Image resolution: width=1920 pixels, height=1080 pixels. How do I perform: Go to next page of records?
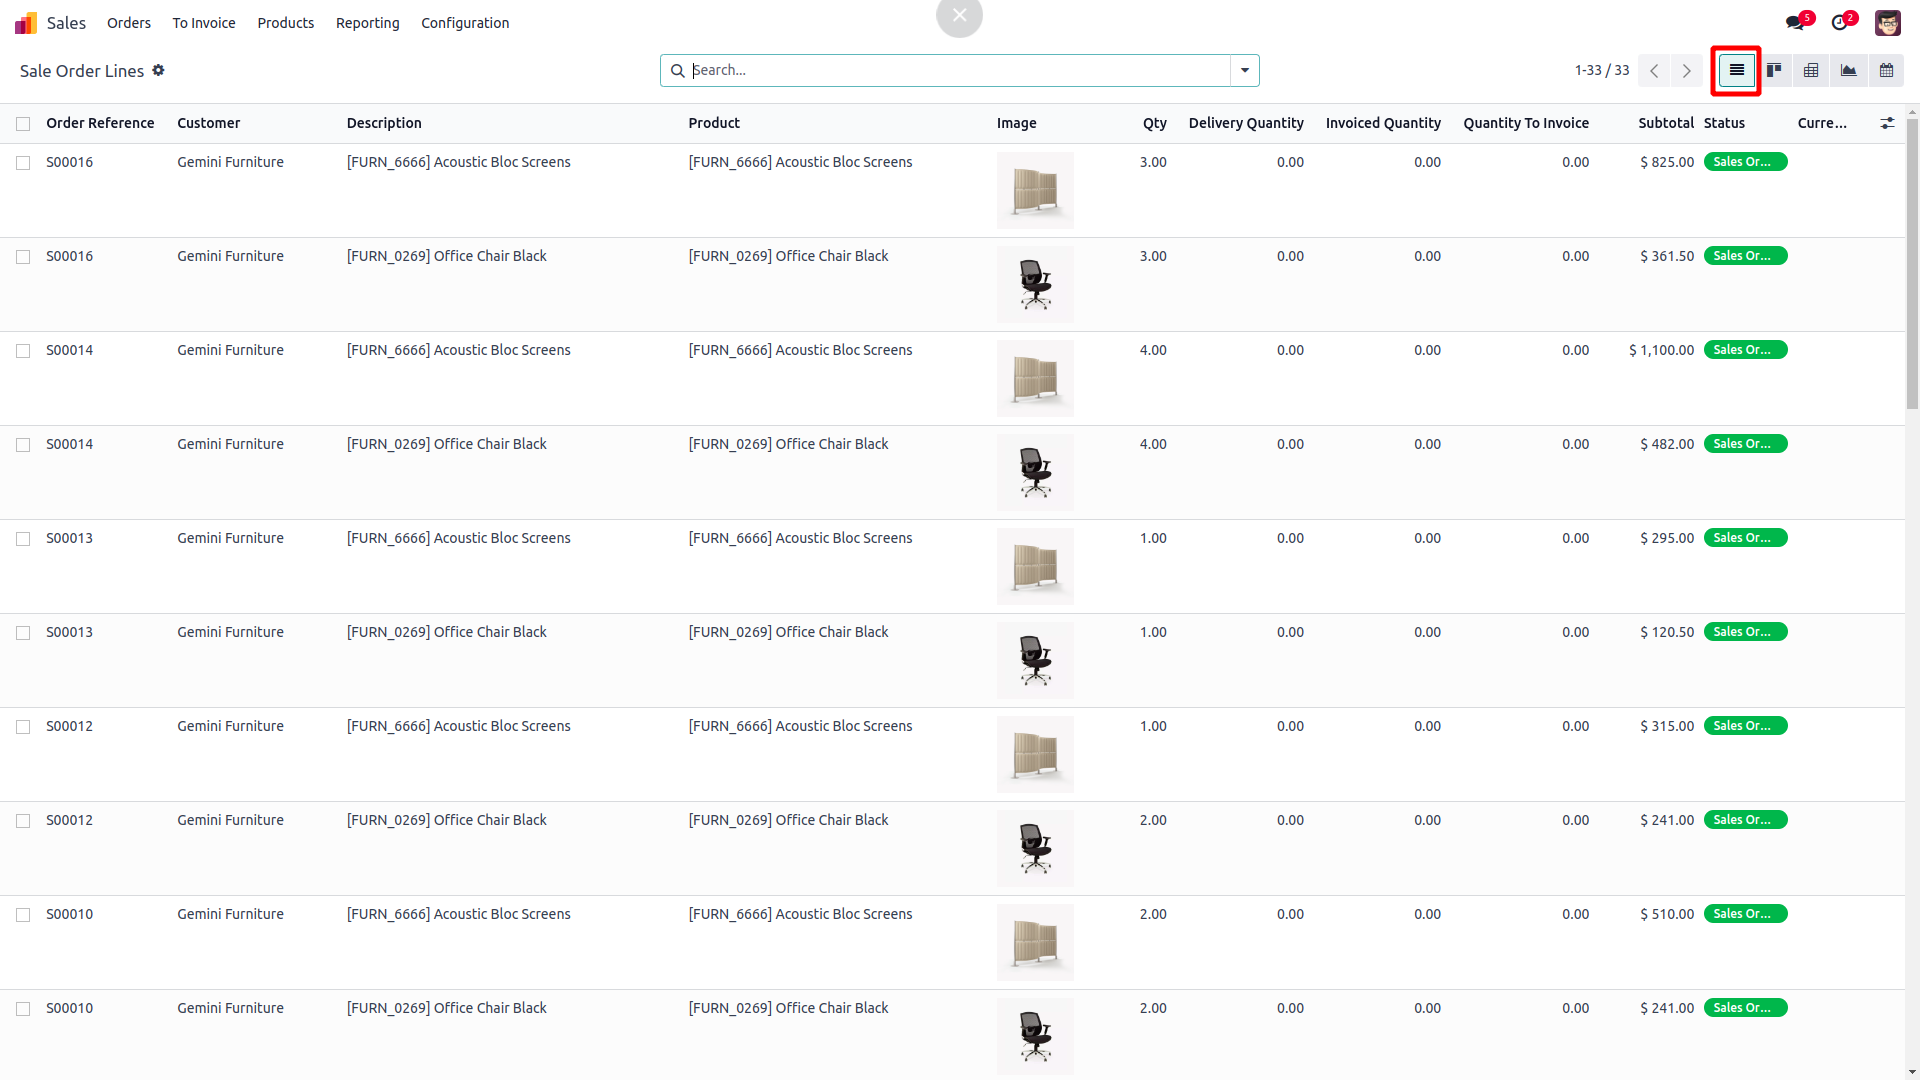(x=1686, y=70)
